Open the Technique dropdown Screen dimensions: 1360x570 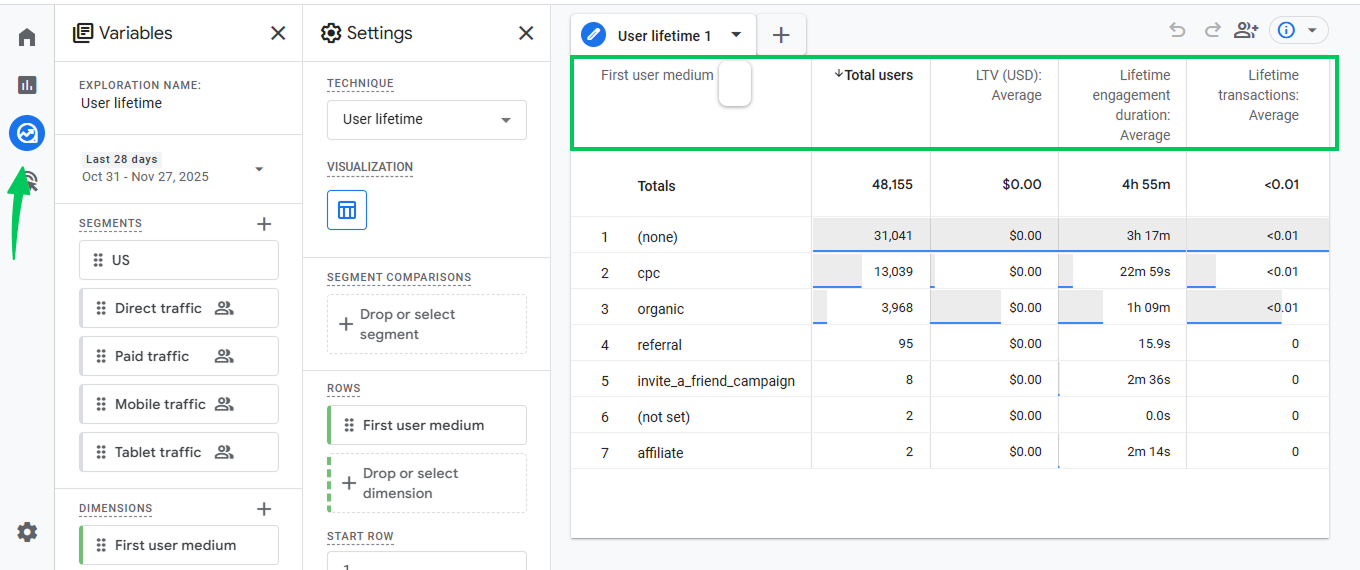pos(427,119)
